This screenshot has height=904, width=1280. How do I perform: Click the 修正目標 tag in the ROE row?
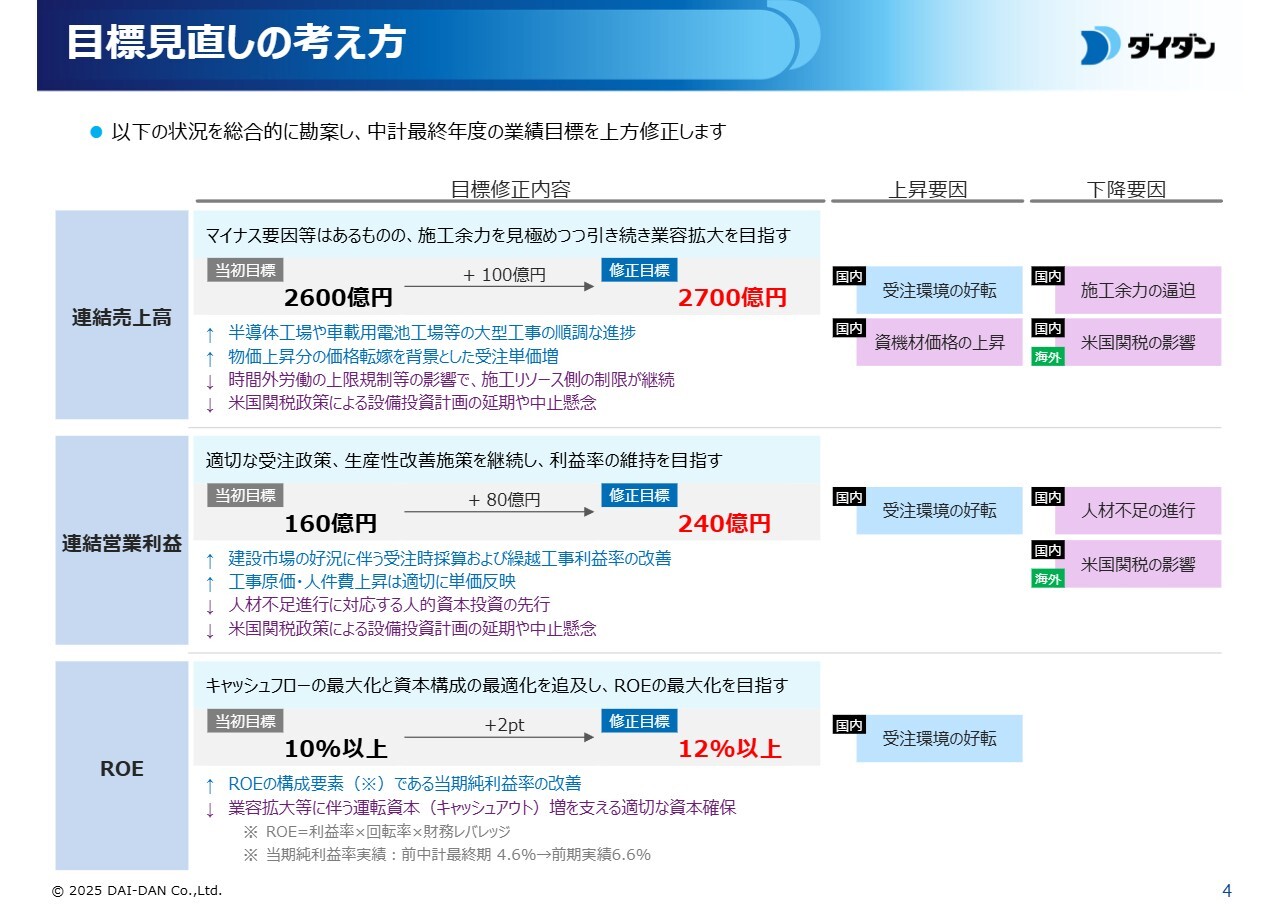coord(639,720)
